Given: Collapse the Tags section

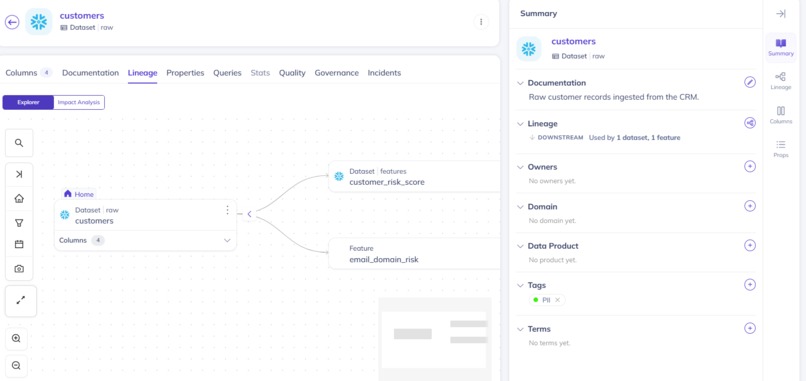Looking at the screenshot, I should (x=520, y=285).
